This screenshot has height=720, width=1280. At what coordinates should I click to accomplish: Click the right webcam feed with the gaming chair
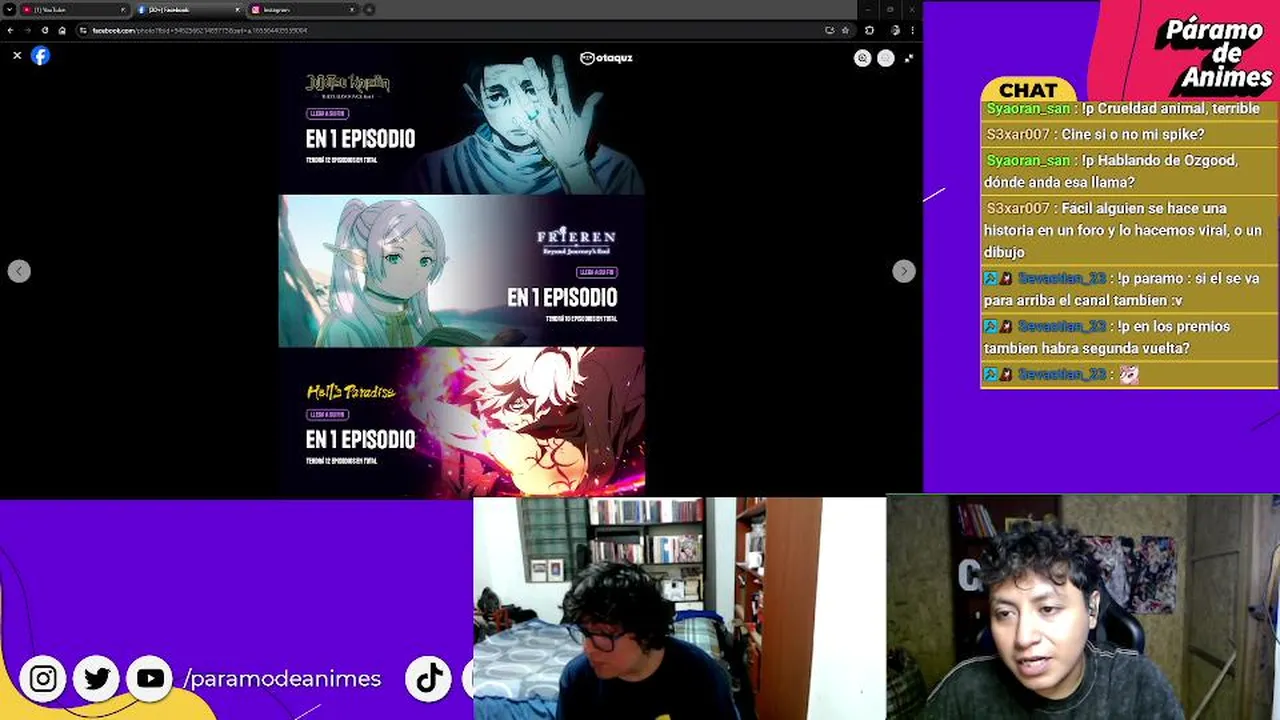(x=1083, y=608)
